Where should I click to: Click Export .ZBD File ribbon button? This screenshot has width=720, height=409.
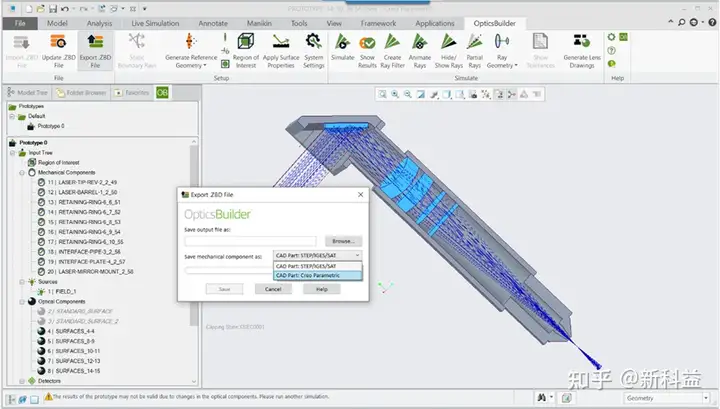point(95,50)
